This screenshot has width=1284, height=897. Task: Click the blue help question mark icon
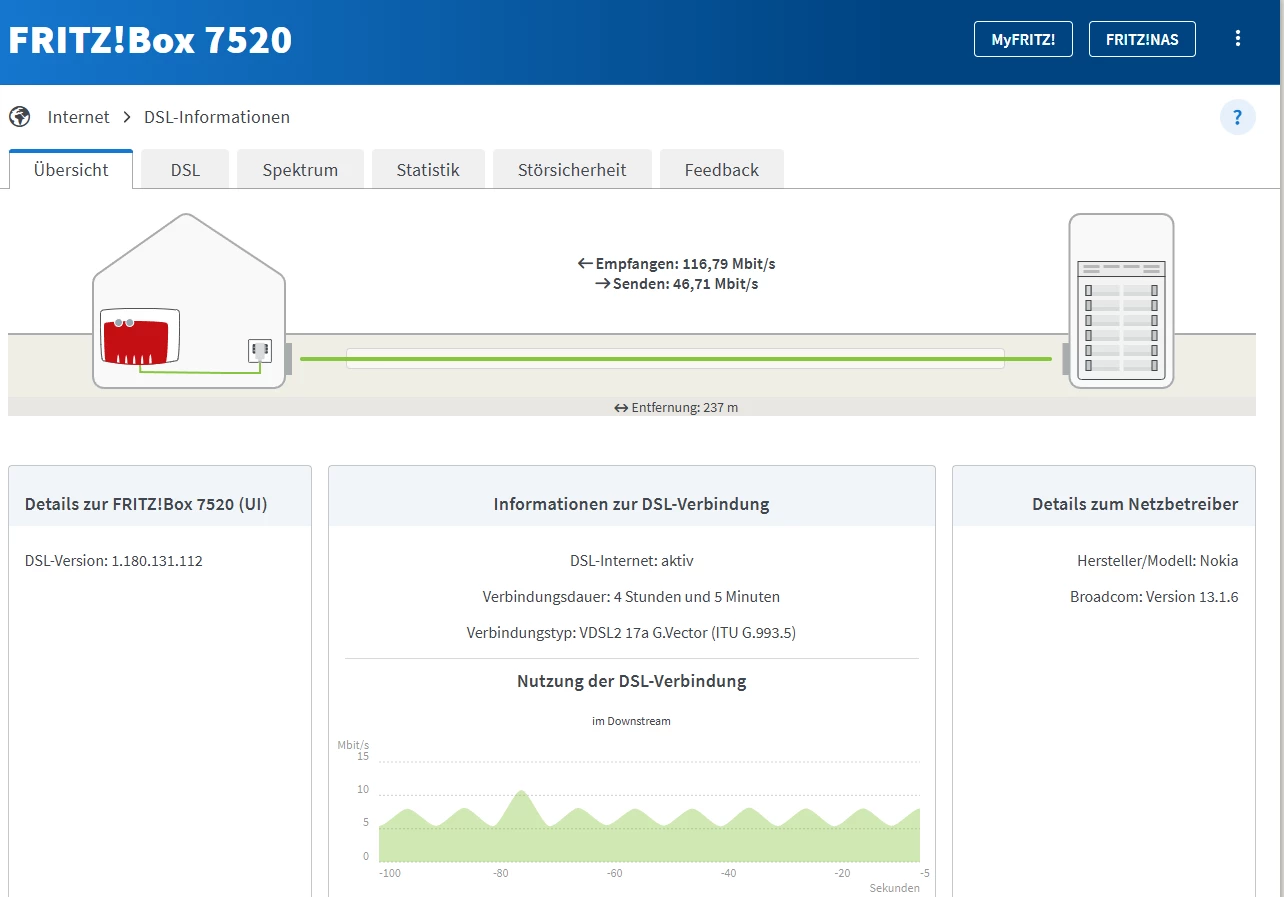(x=1238, y=117)
